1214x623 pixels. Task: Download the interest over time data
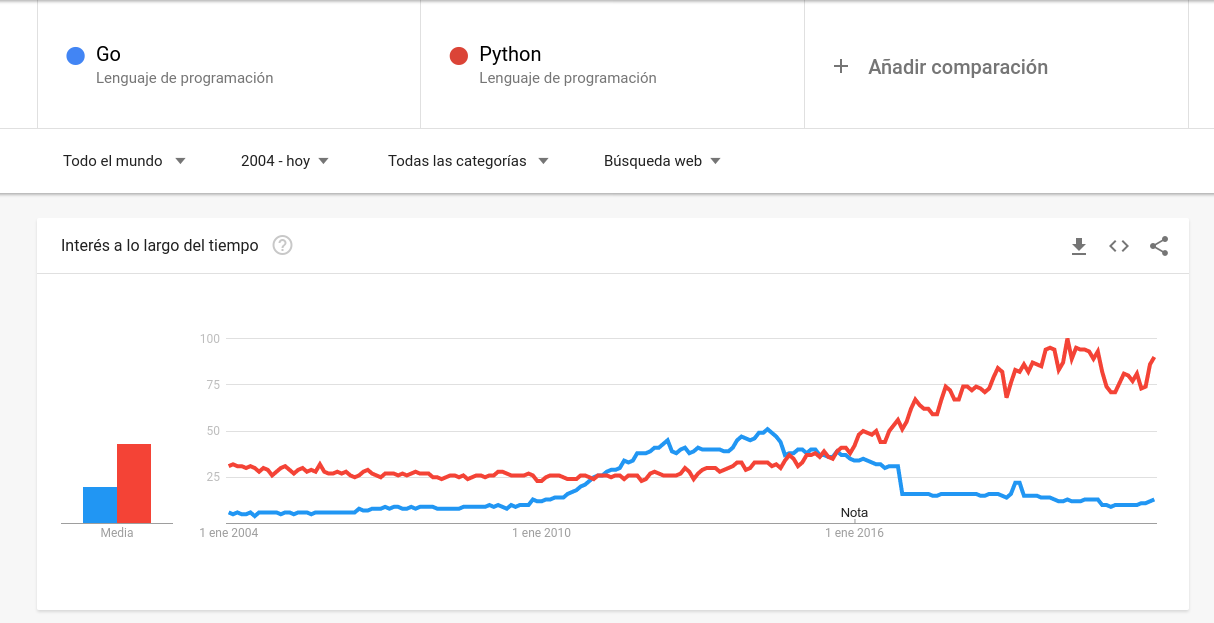1079,246
